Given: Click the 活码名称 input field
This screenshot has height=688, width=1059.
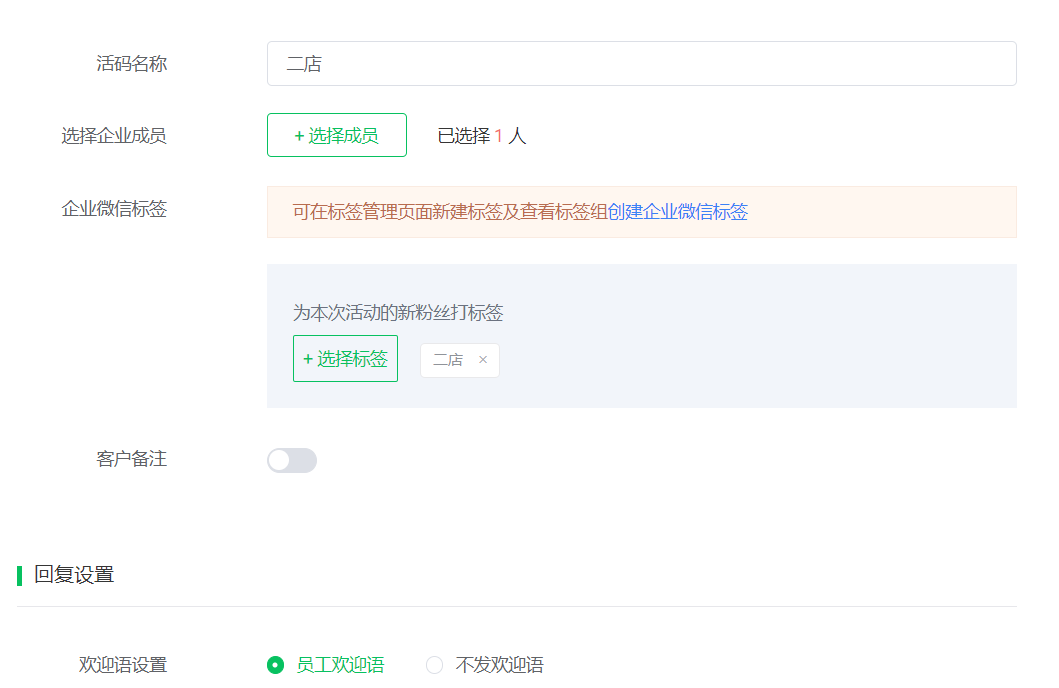Looking at the screenshot, I should [641, 62].
